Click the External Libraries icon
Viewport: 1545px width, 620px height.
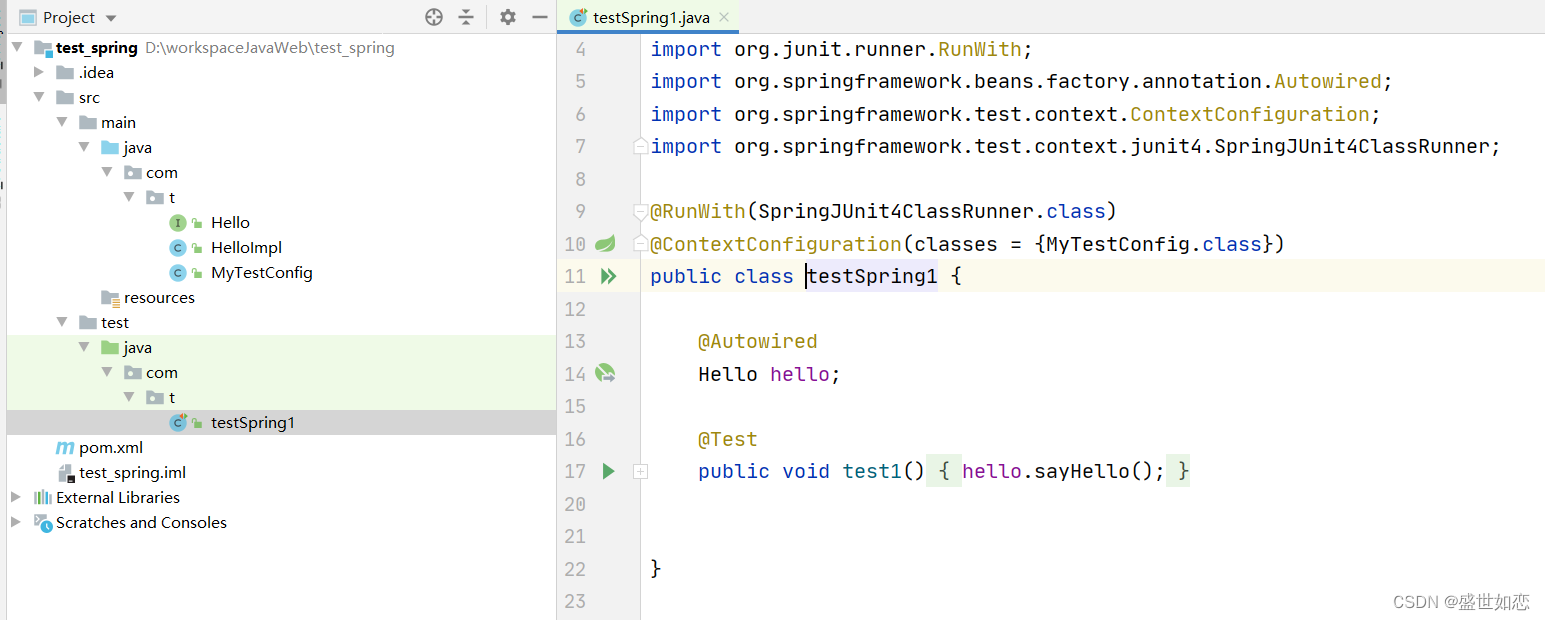tap(42, 497)
